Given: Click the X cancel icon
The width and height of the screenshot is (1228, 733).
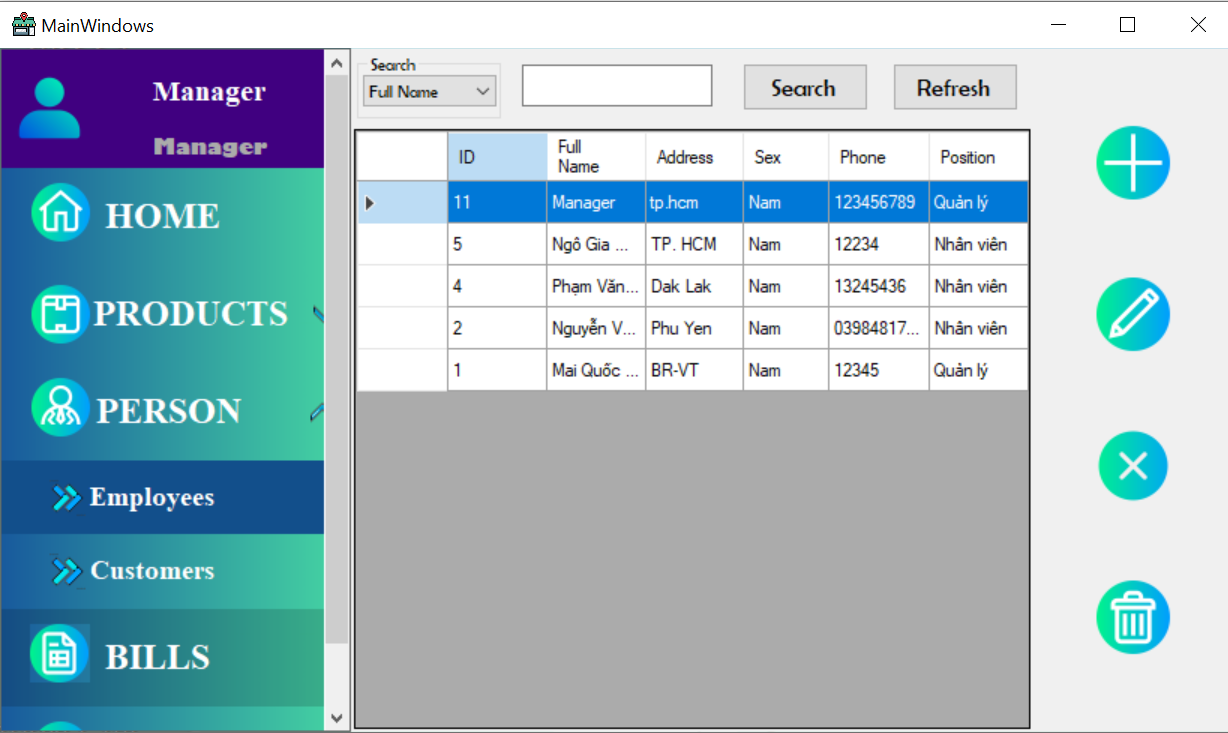Looking at the screenshot, I should pos(1132,465).
